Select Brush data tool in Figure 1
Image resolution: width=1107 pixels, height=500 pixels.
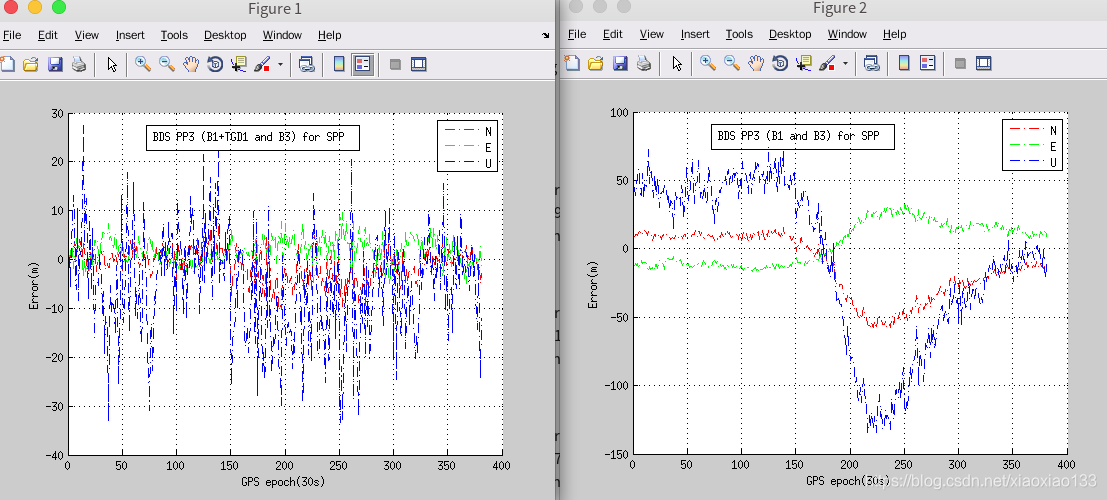point(262,64)
